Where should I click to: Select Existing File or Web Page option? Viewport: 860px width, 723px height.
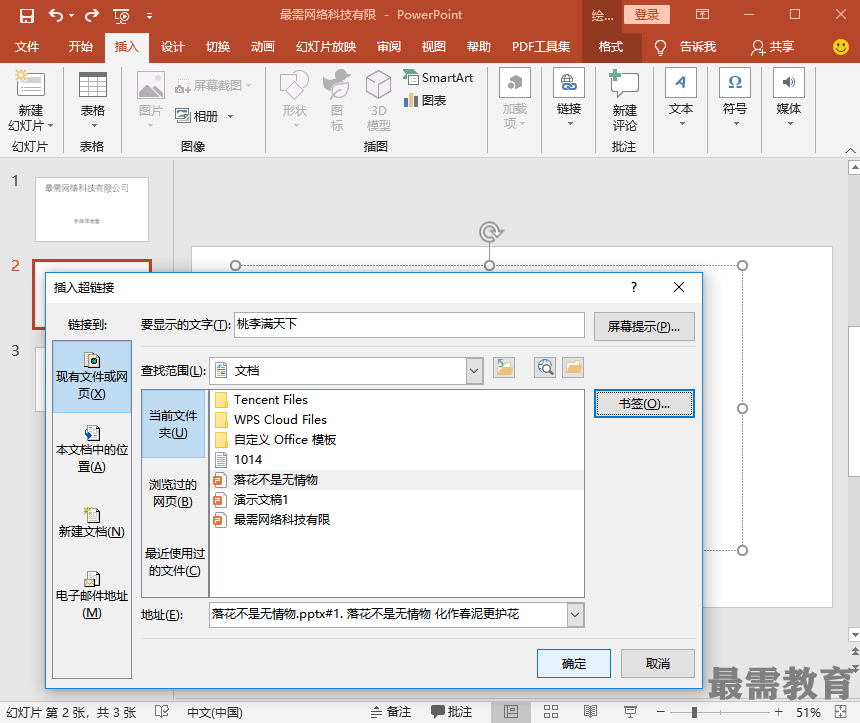point(92,376)
